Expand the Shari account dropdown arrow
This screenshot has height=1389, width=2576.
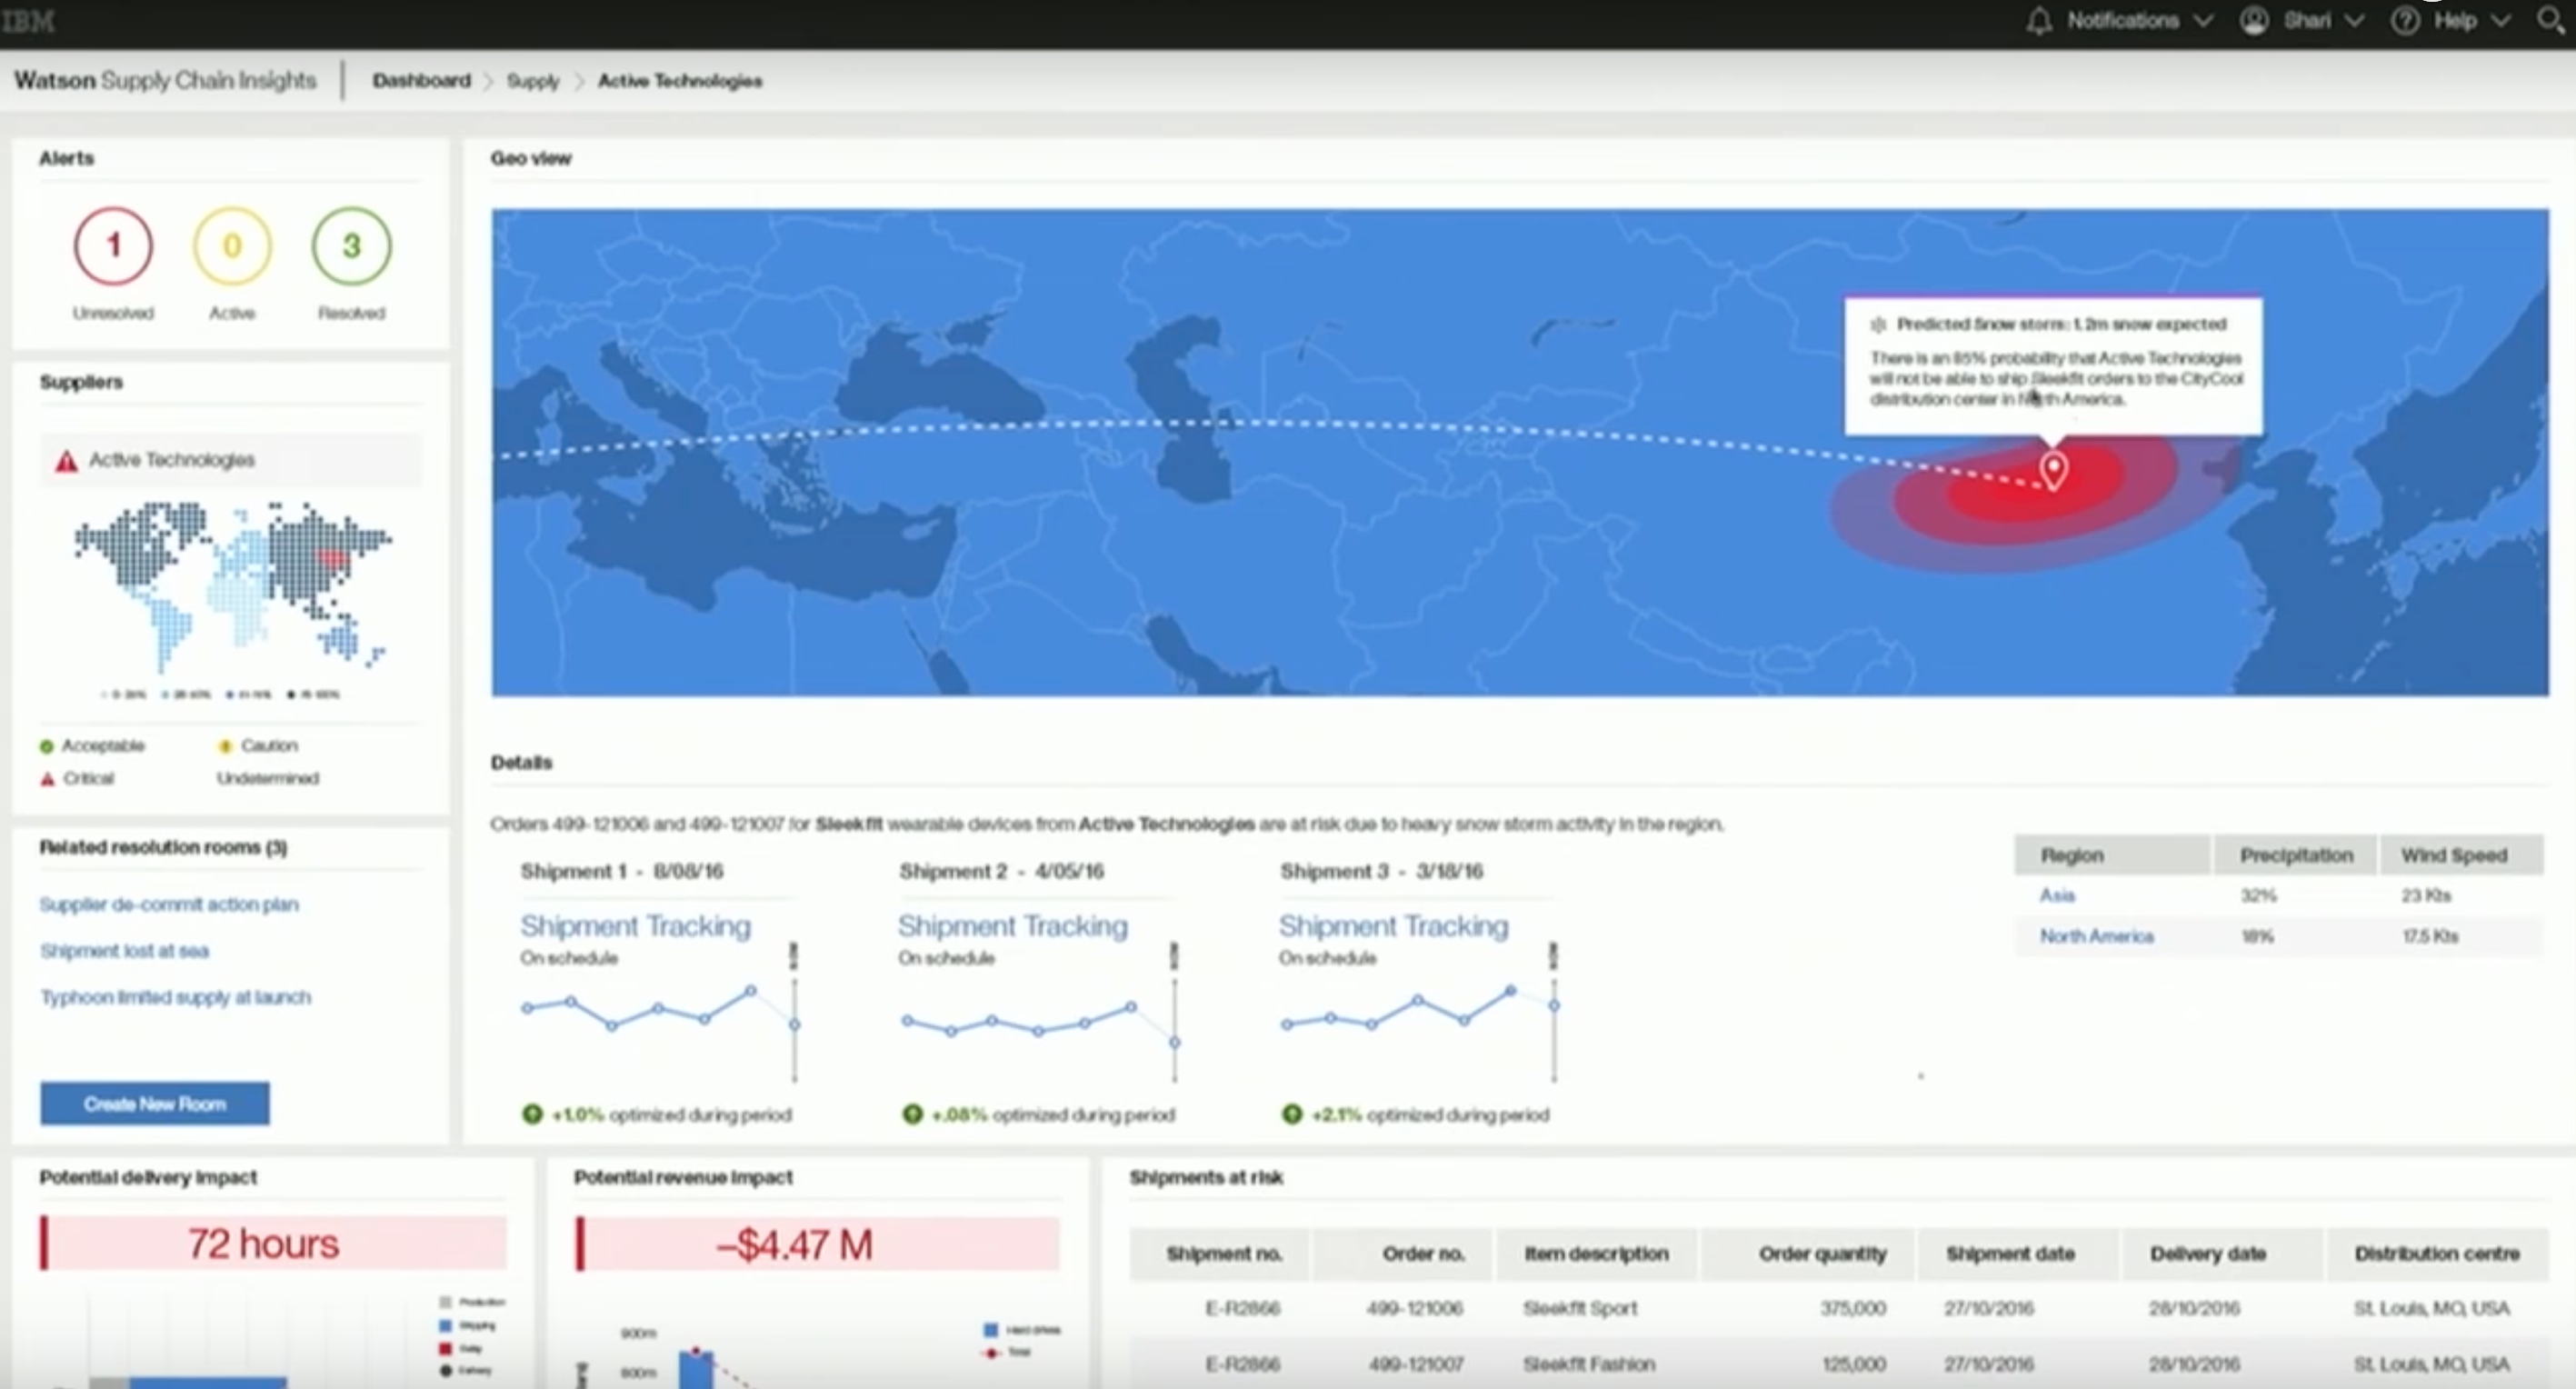coord(2354,21)
